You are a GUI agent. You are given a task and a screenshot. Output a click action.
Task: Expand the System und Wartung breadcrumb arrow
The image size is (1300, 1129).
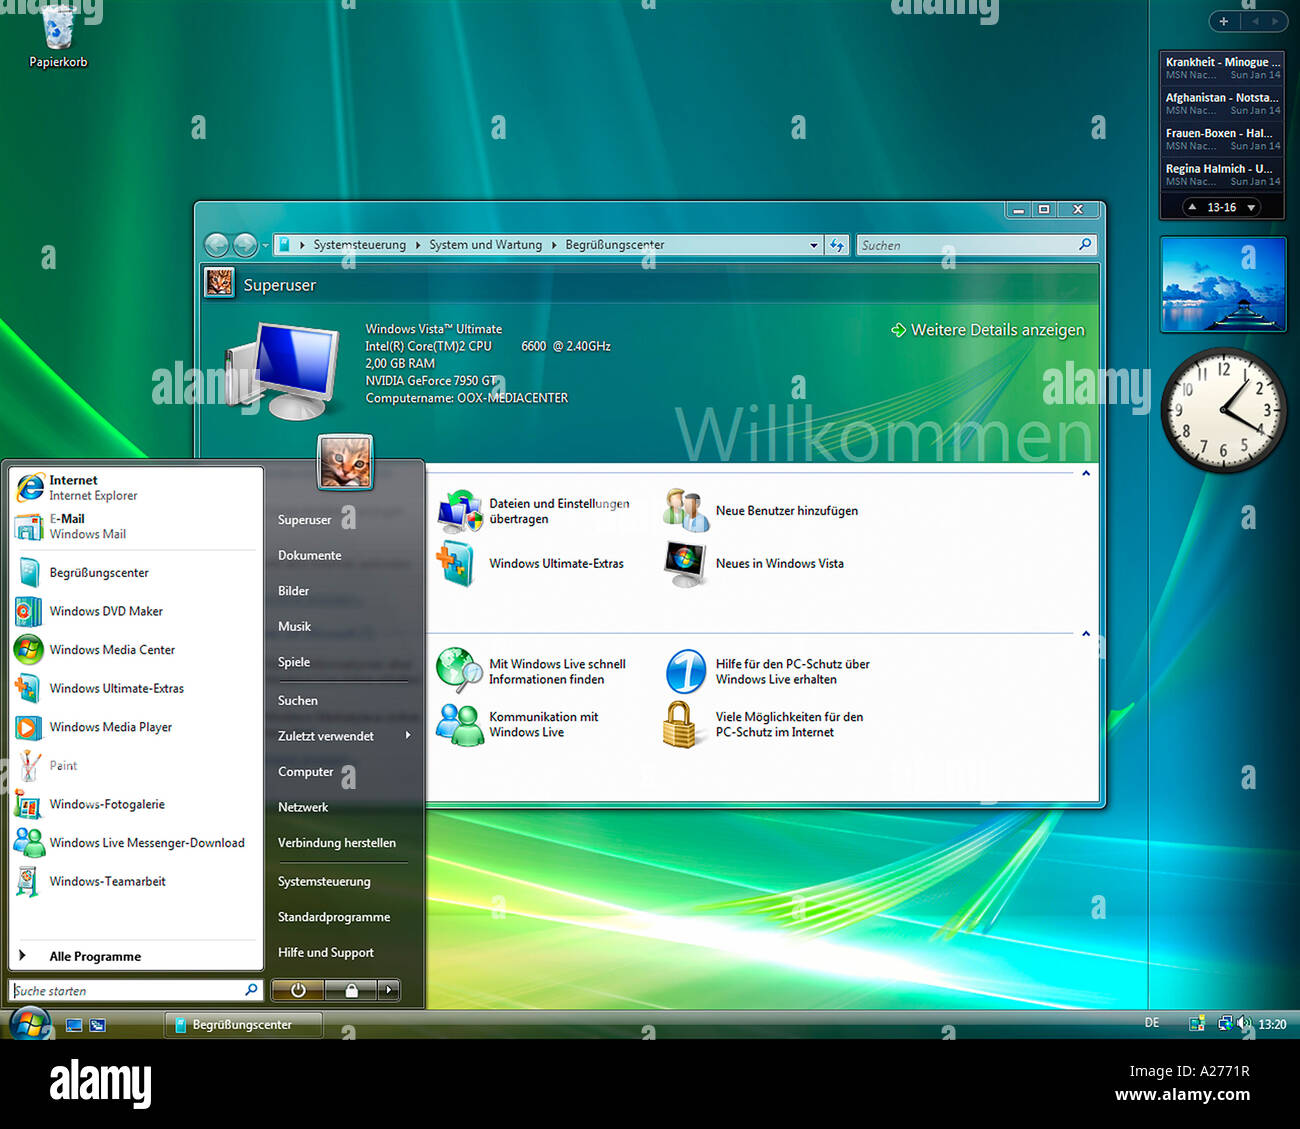click(553, 245)
